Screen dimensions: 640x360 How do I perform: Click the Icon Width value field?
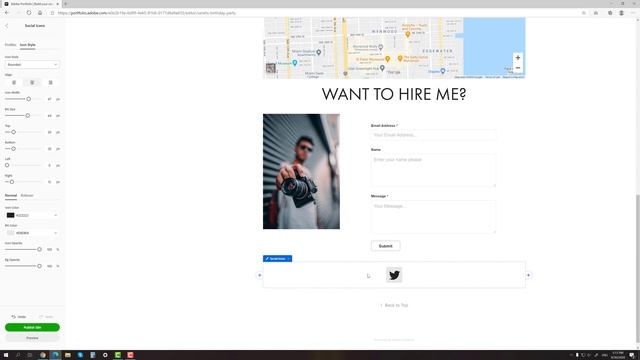[49, 99]
